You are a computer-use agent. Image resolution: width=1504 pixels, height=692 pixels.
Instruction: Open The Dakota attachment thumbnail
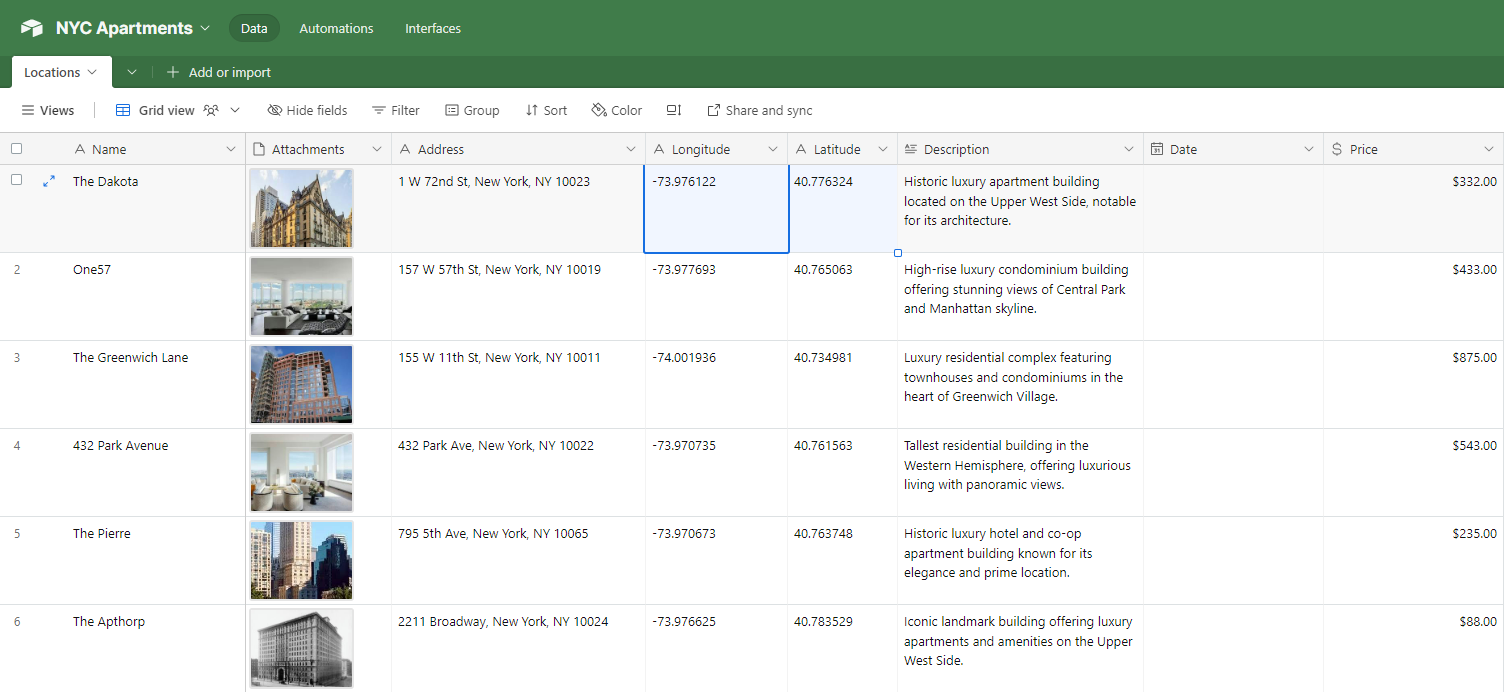pyautogui.click(x=301, y=208)
